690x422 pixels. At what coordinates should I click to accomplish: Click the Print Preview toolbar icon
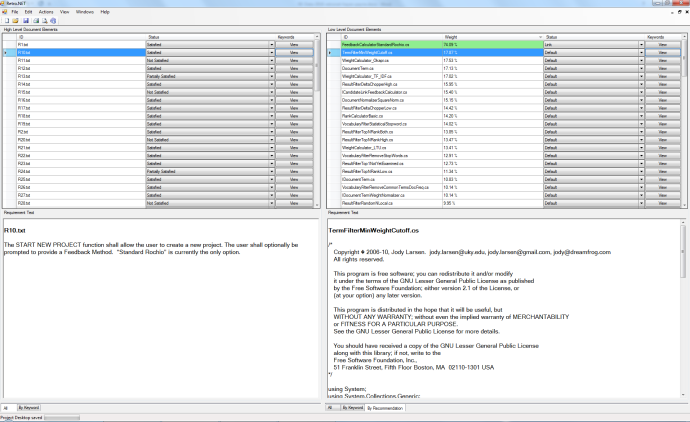coord(42,20)
